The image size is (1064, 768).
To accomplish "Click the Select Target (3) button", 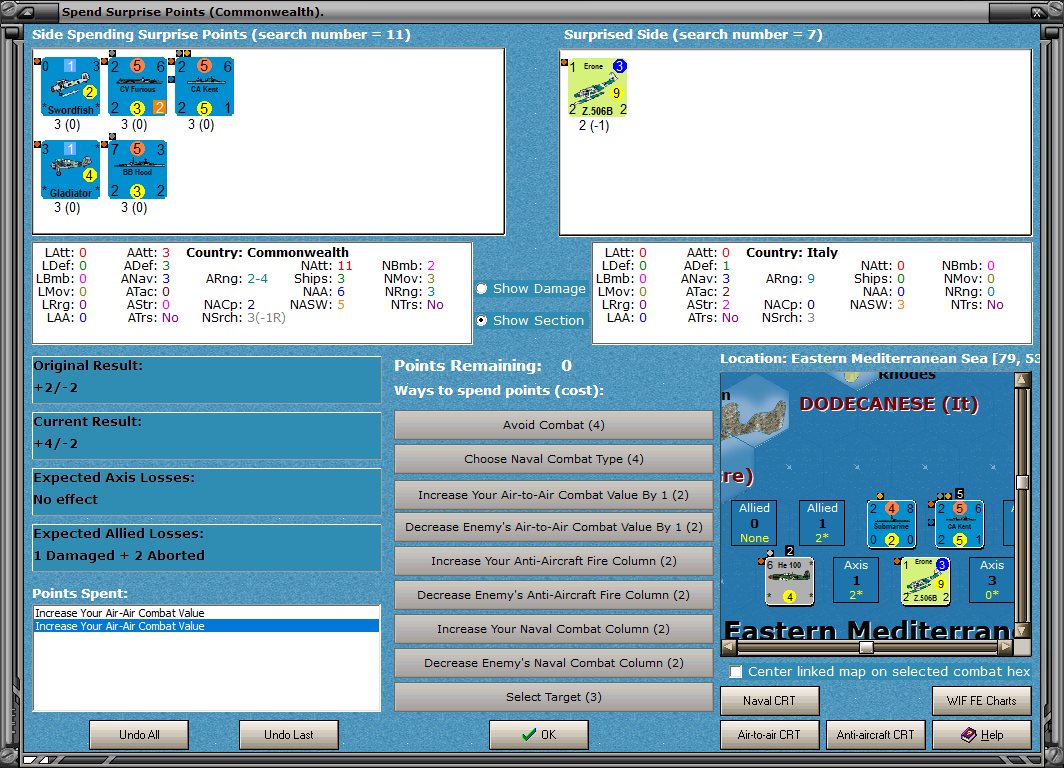I will point(554,697).
